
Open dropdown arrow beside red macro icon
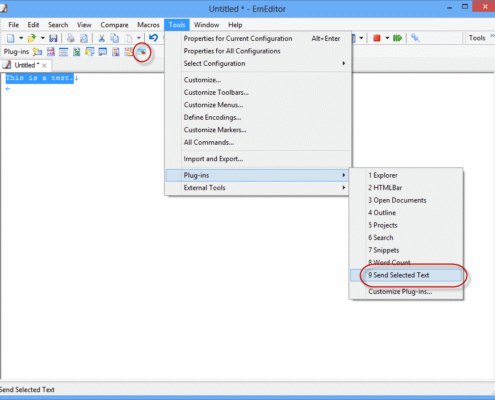click(x=387, y=38)
